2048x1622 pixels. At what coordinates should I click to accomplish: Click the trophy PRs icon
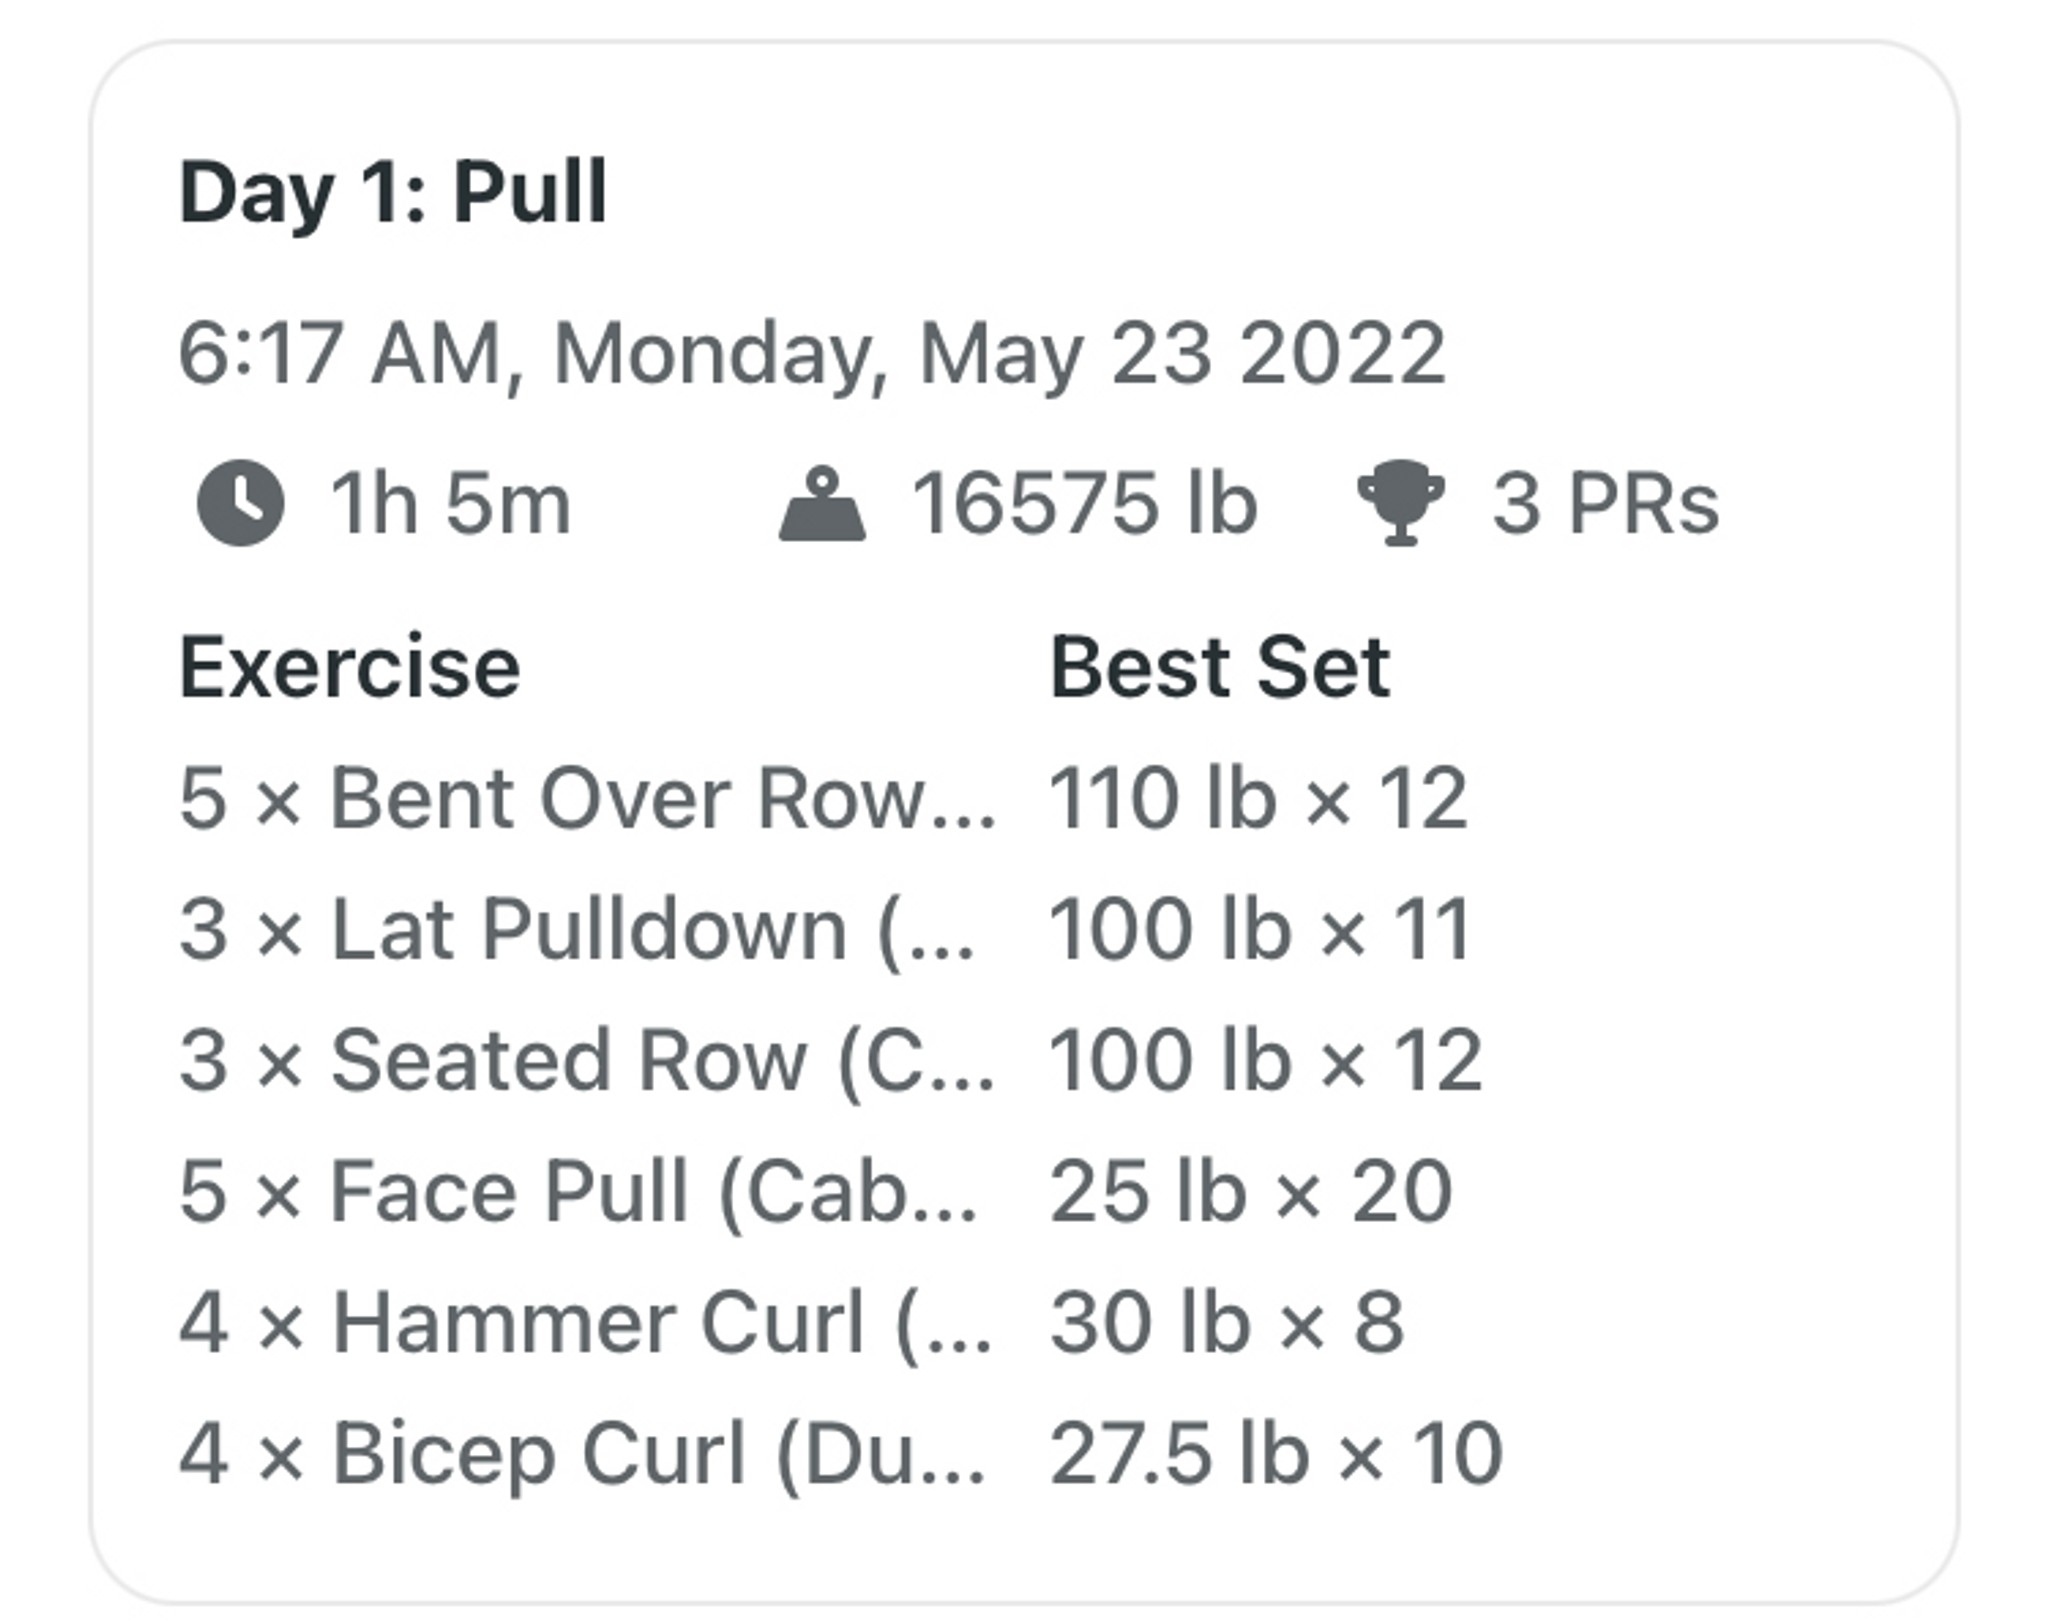pos(1400,503)
